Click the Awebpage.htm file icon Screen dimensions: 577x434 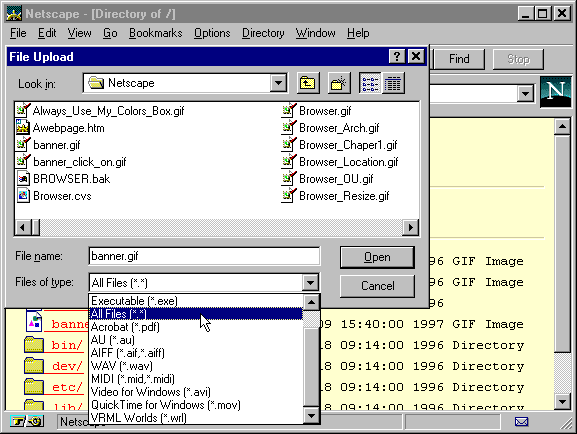coord(23,127)
